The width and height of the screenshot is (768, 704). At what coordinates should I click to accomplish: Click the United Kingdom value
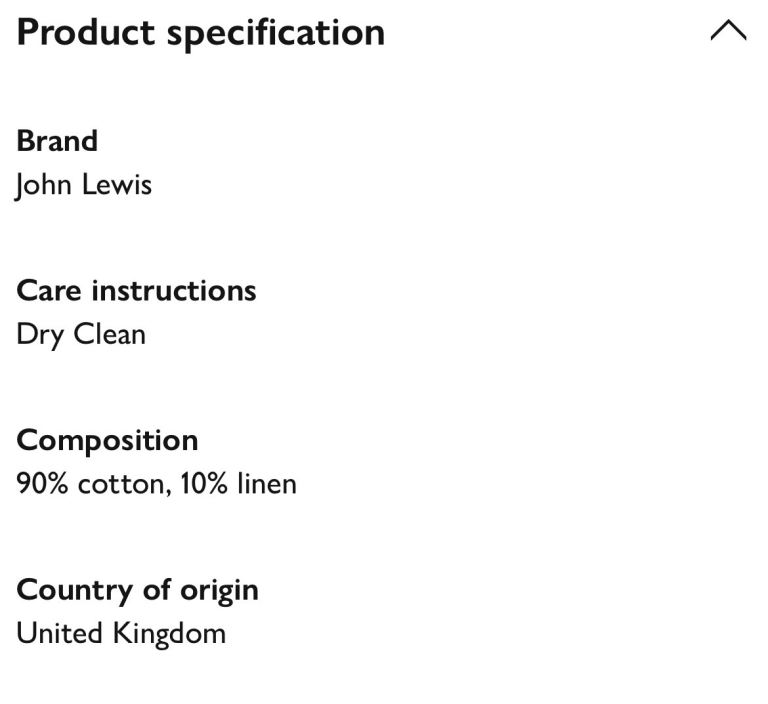121,633
